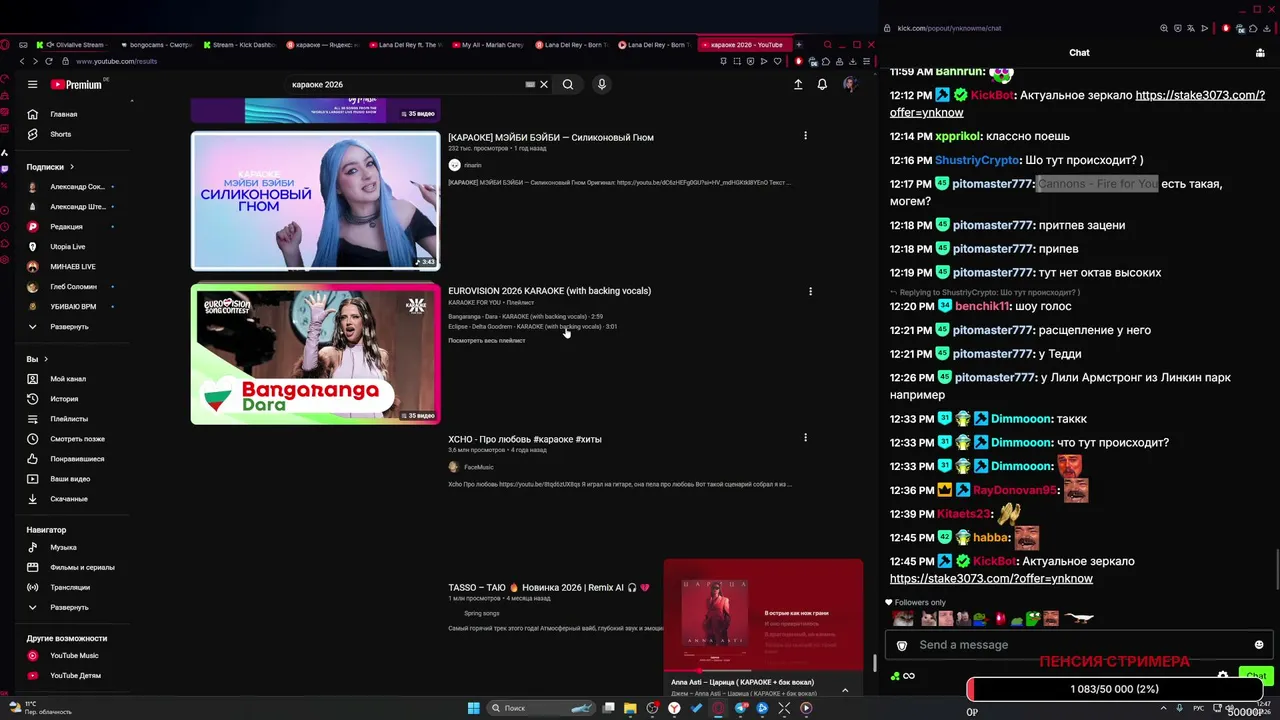Viewport: 1280px width, 720px height.
Task: Open Telegram from the taskbar
Action: 741,708
